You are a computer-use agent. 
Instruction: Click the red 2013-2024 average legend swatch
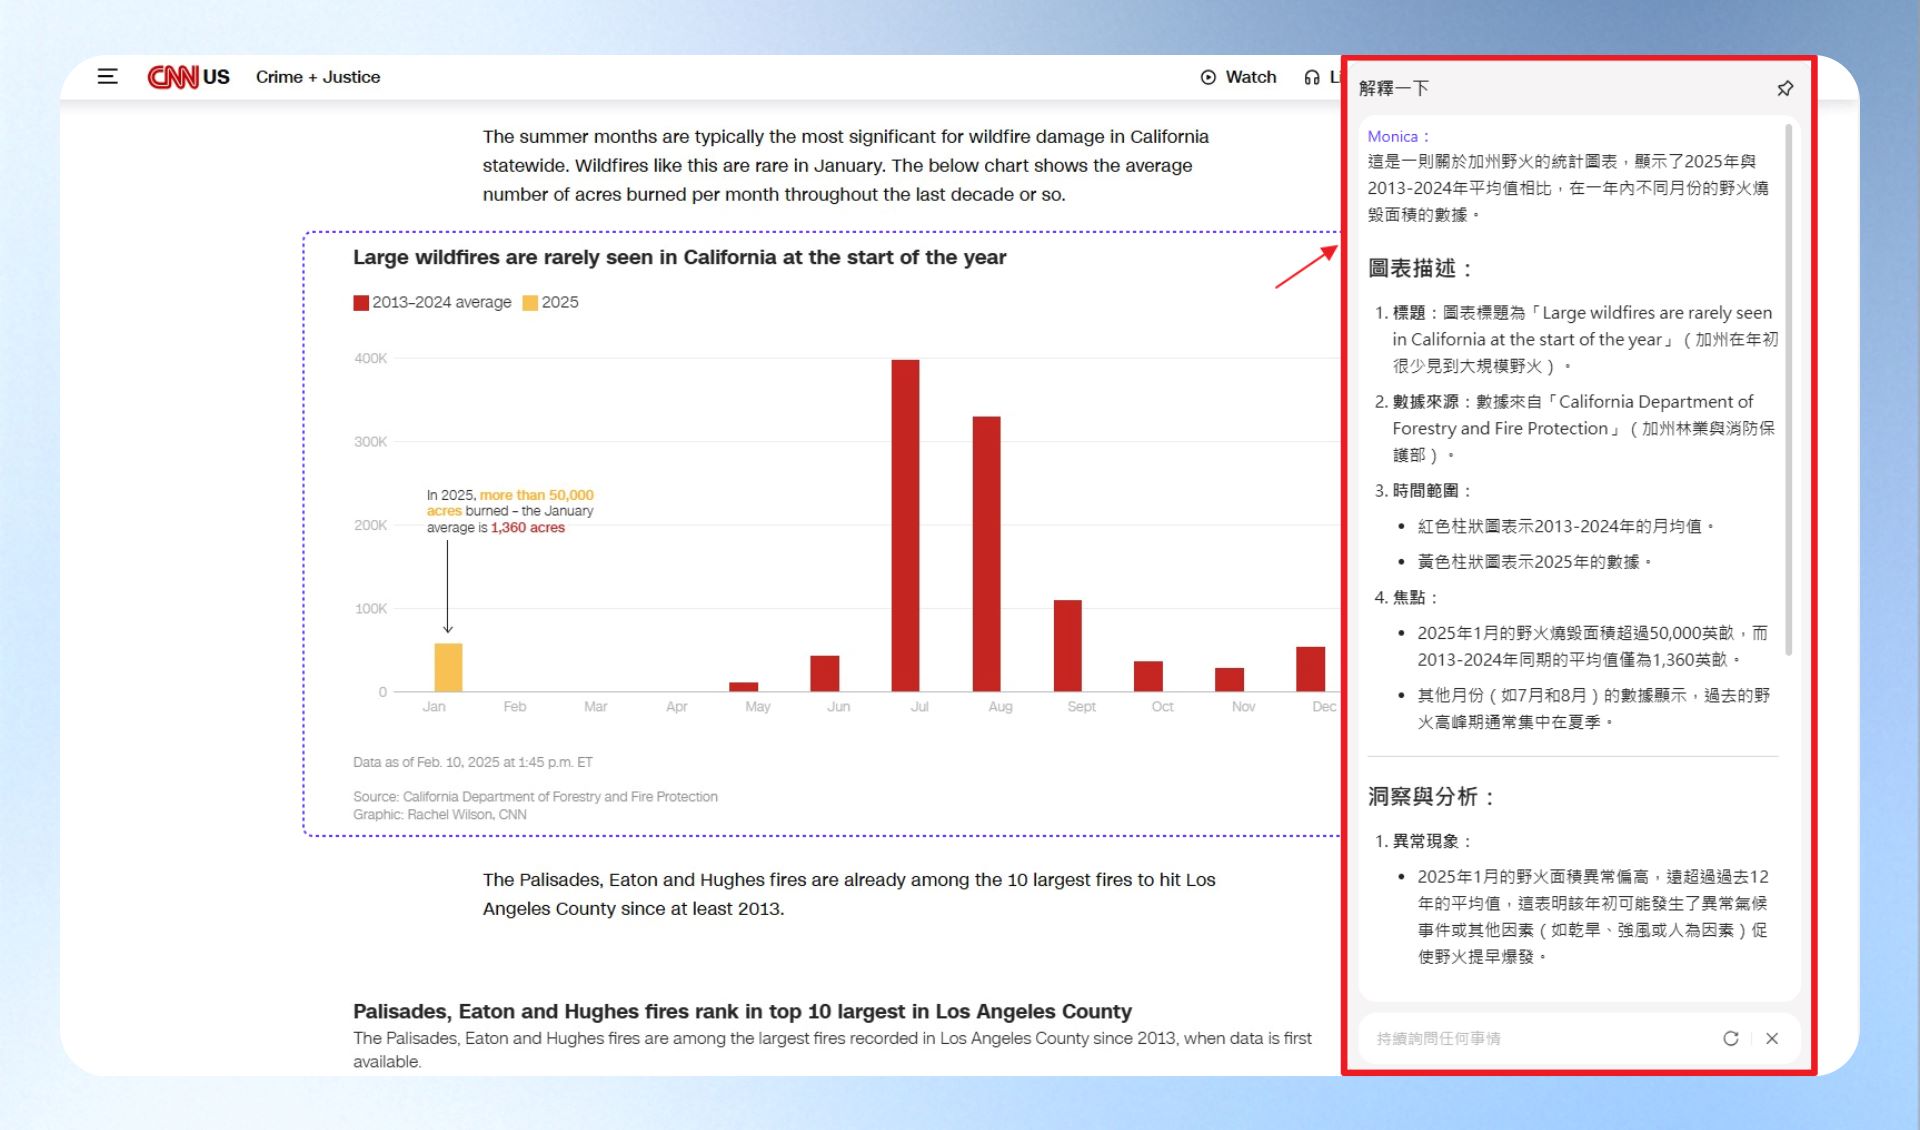point(361,303)
